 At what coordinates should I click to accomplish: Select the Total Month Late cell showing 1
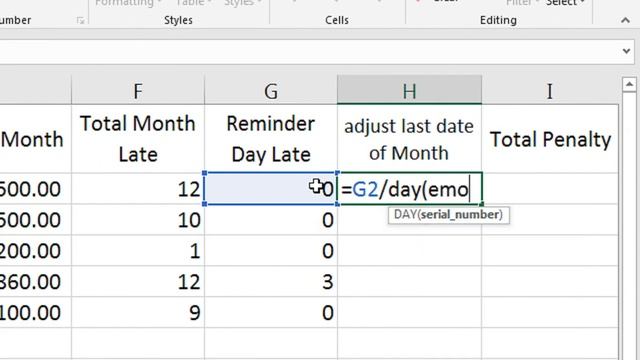point(138,251)
